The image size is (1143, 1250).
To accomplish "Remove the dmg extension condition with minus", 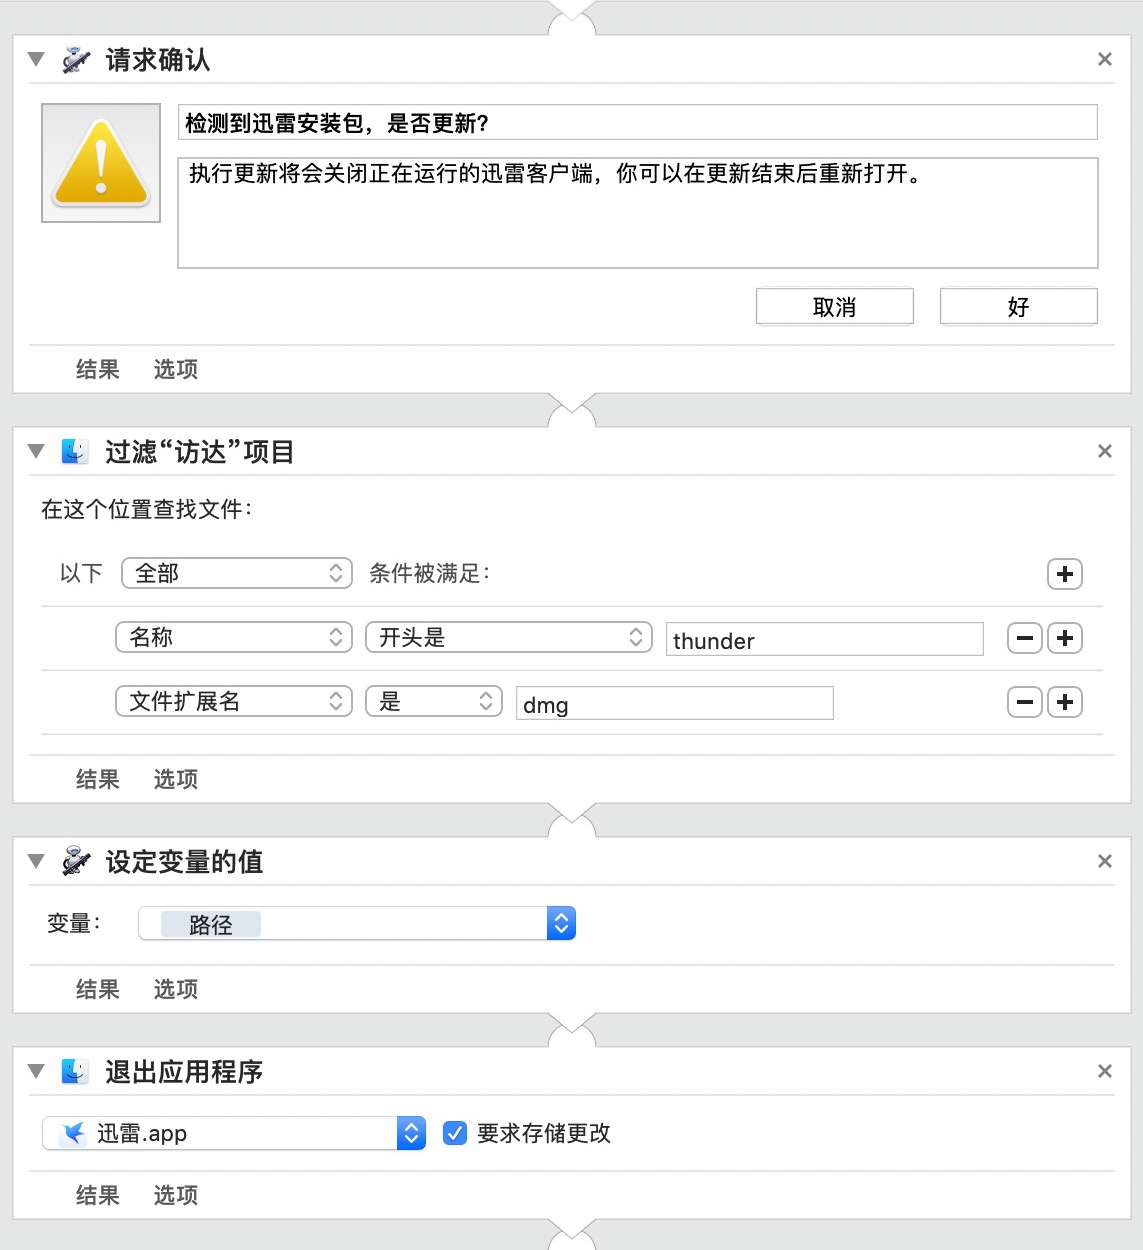I will (1024, 702).
